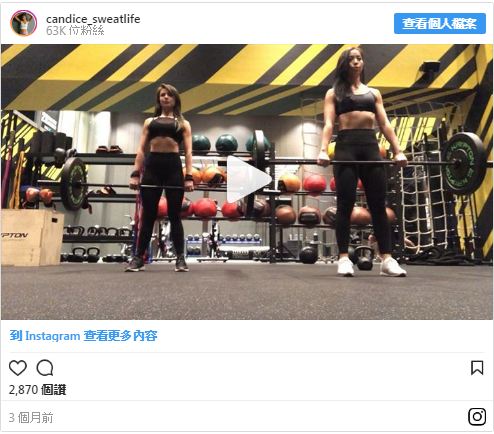Click the green barbell plate on right
This screenshot has height=434, width=494.
point(464,163)
